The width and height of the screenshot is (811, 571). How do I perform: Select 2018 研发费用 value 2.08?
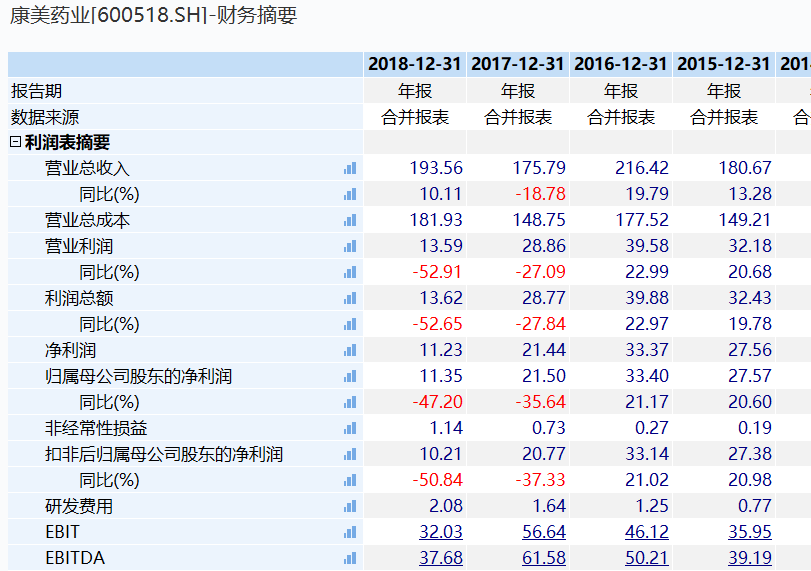446,505
